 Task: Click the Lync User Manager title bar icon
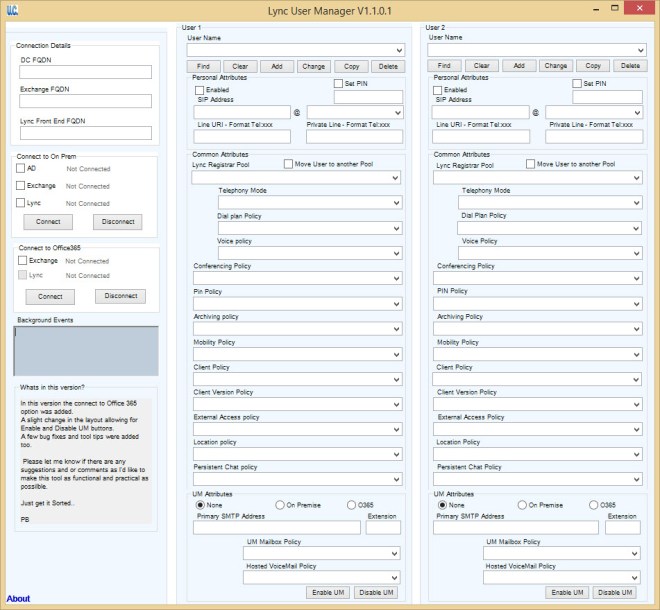click(x=10, y=9)
